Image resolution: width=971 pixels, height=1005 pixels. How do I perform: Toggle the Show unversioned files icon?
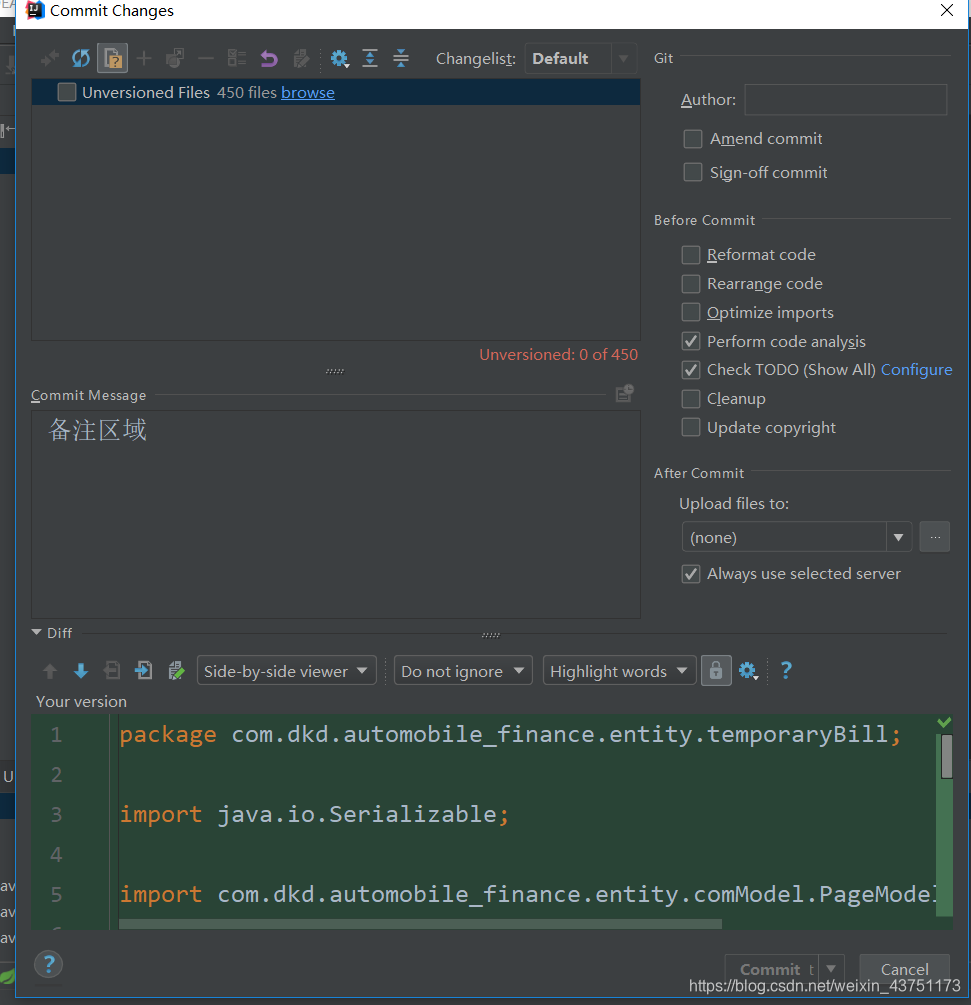coord(112,59)
